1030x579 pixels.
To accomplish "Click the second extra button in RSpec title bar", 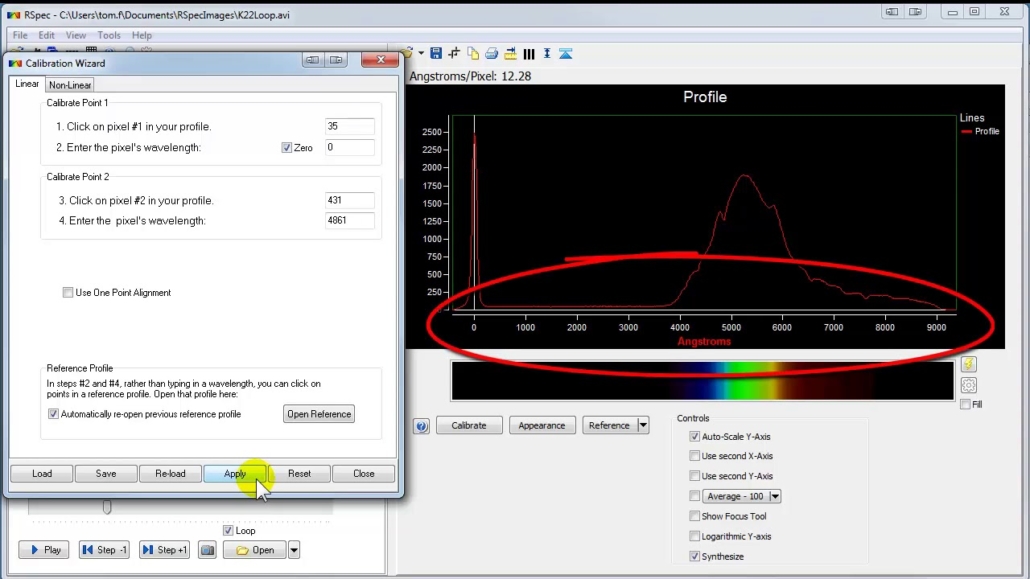I will pos(916,12).
